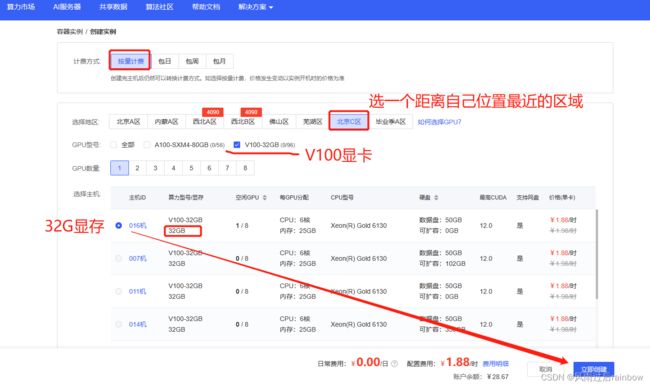
Task: Set GPU count to 1
Action: [119, 168]
